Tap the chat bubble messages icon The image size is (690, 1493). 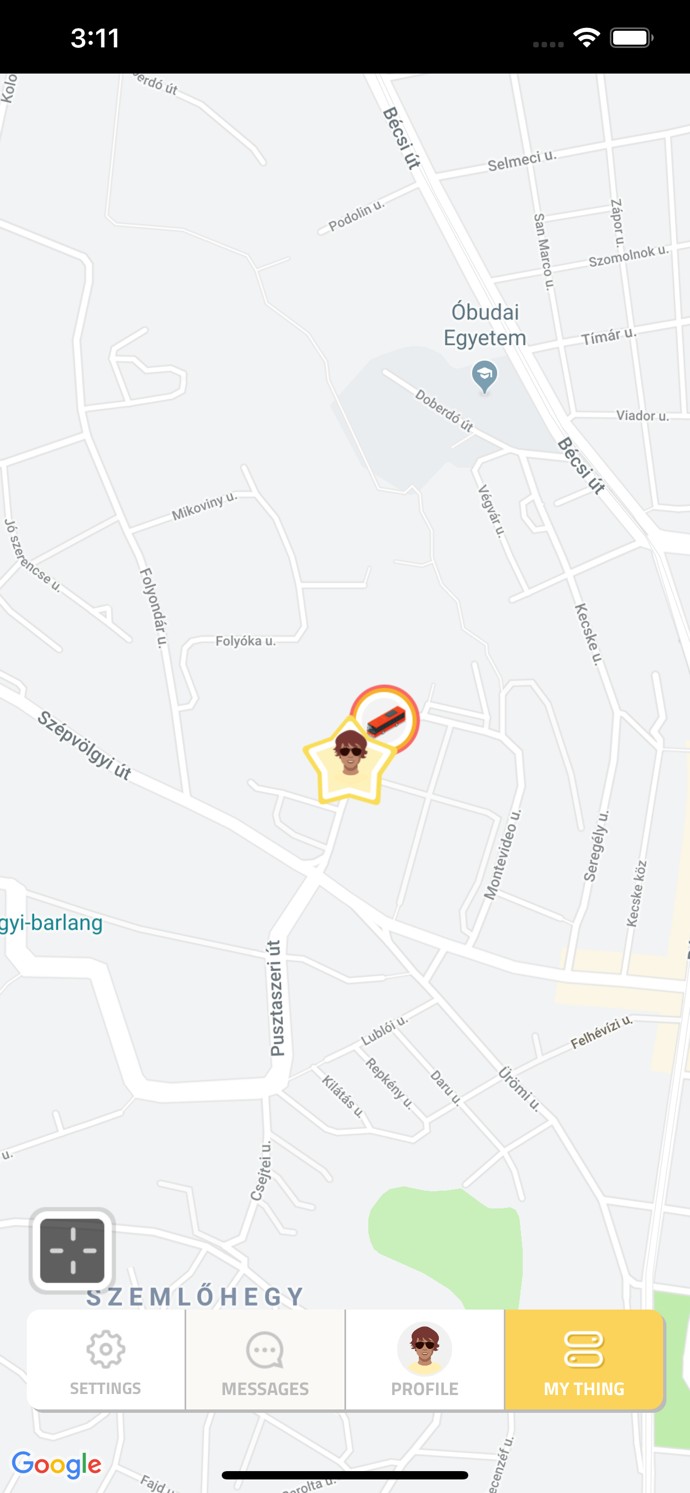(x=265, y=1350)
